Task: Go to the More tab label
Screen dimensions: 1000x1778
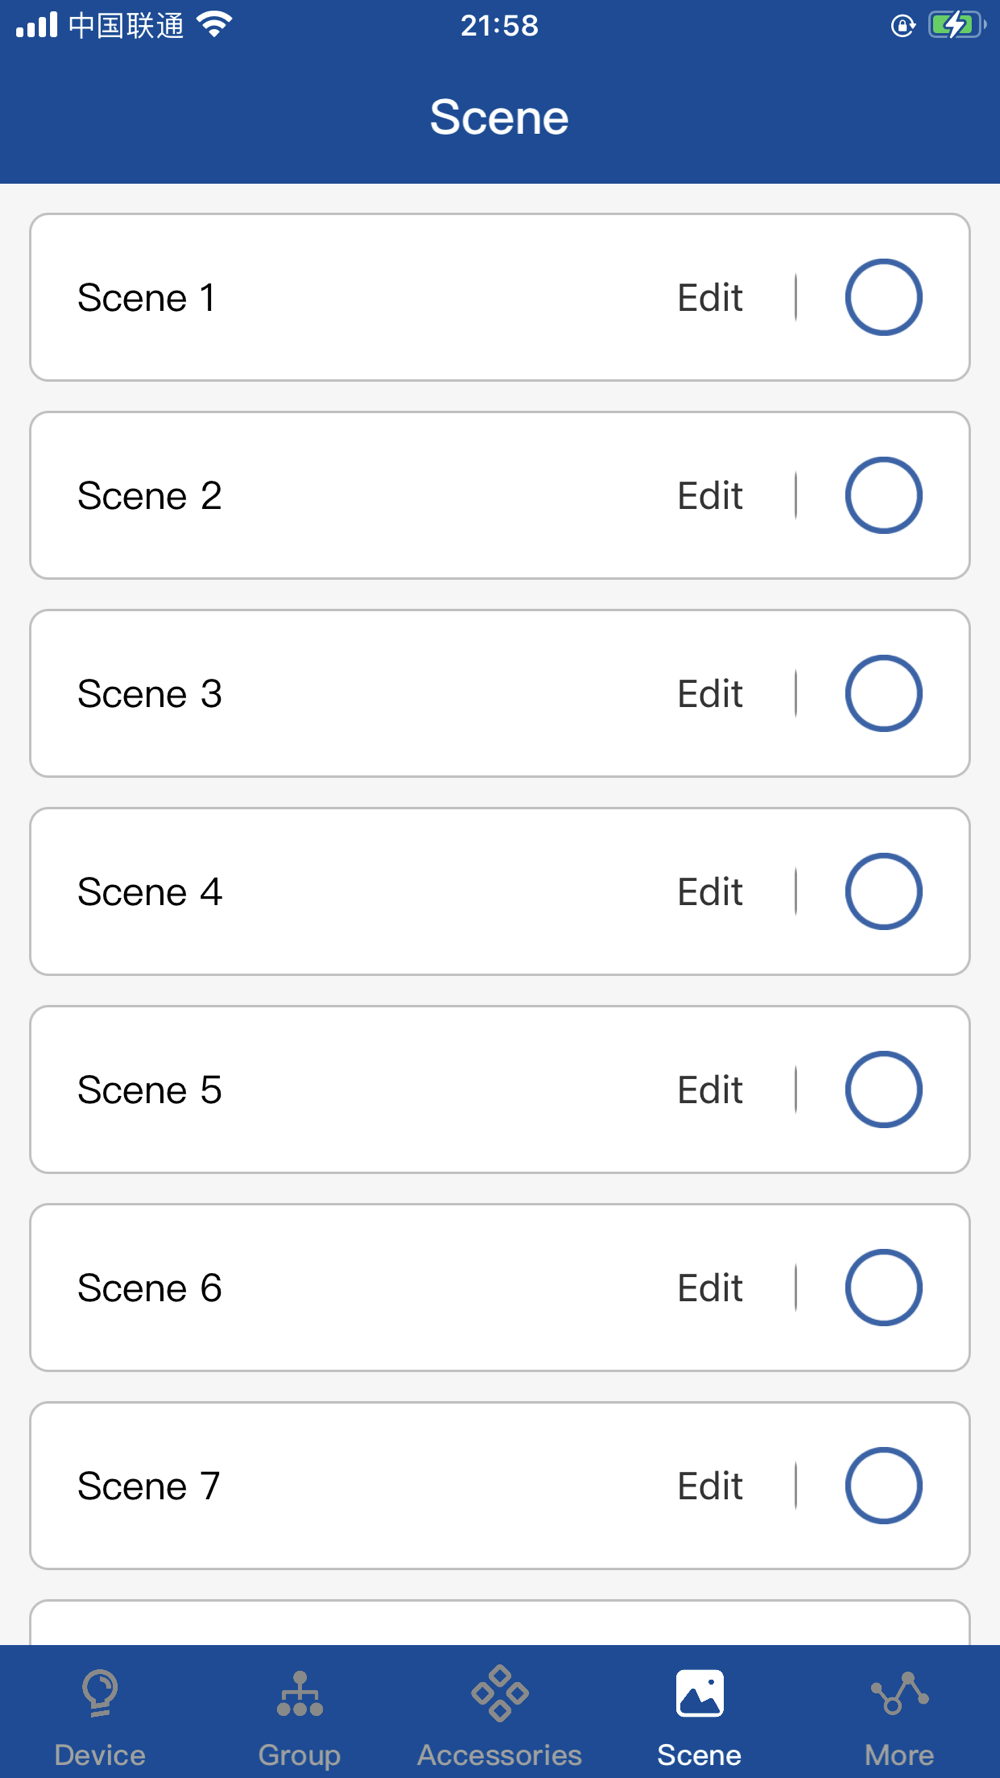Action: click(x=900, y=1755)
